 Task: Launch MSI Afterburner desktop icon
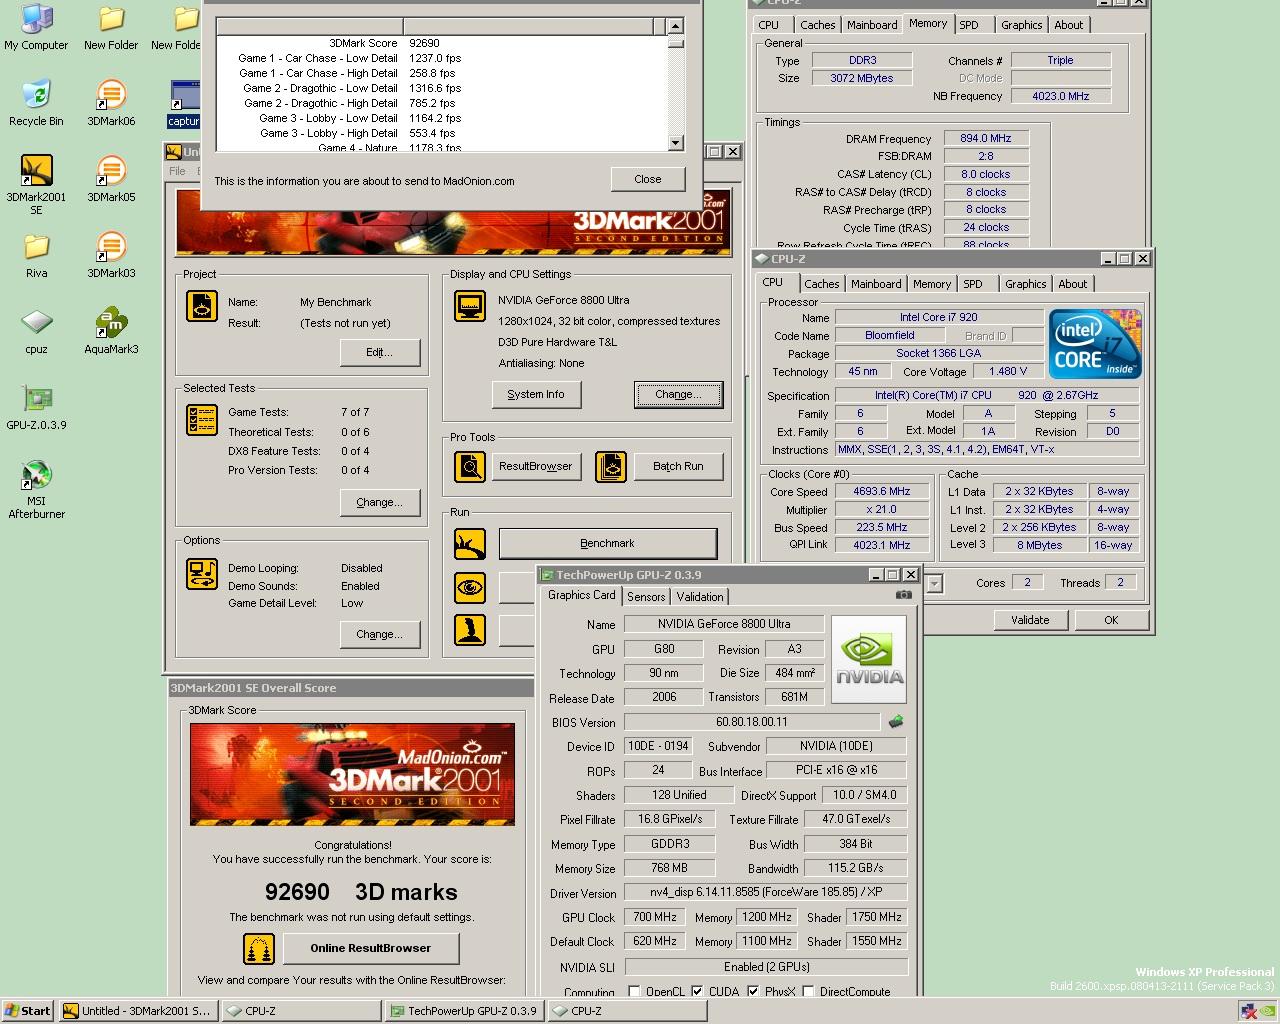click(x=36, y=488)
